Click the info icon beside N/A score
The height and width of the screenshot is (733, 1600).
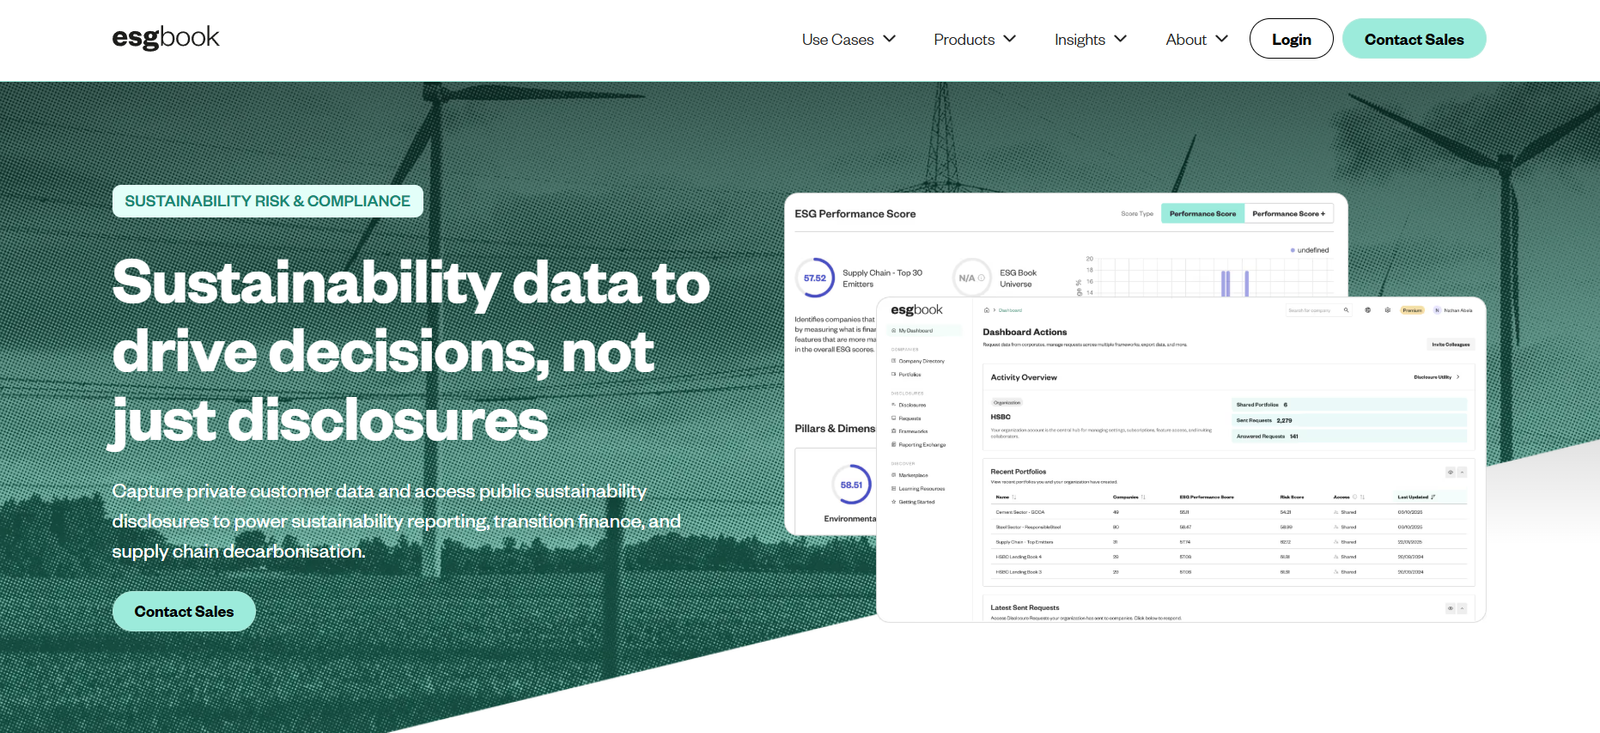[x=981, y=278]
